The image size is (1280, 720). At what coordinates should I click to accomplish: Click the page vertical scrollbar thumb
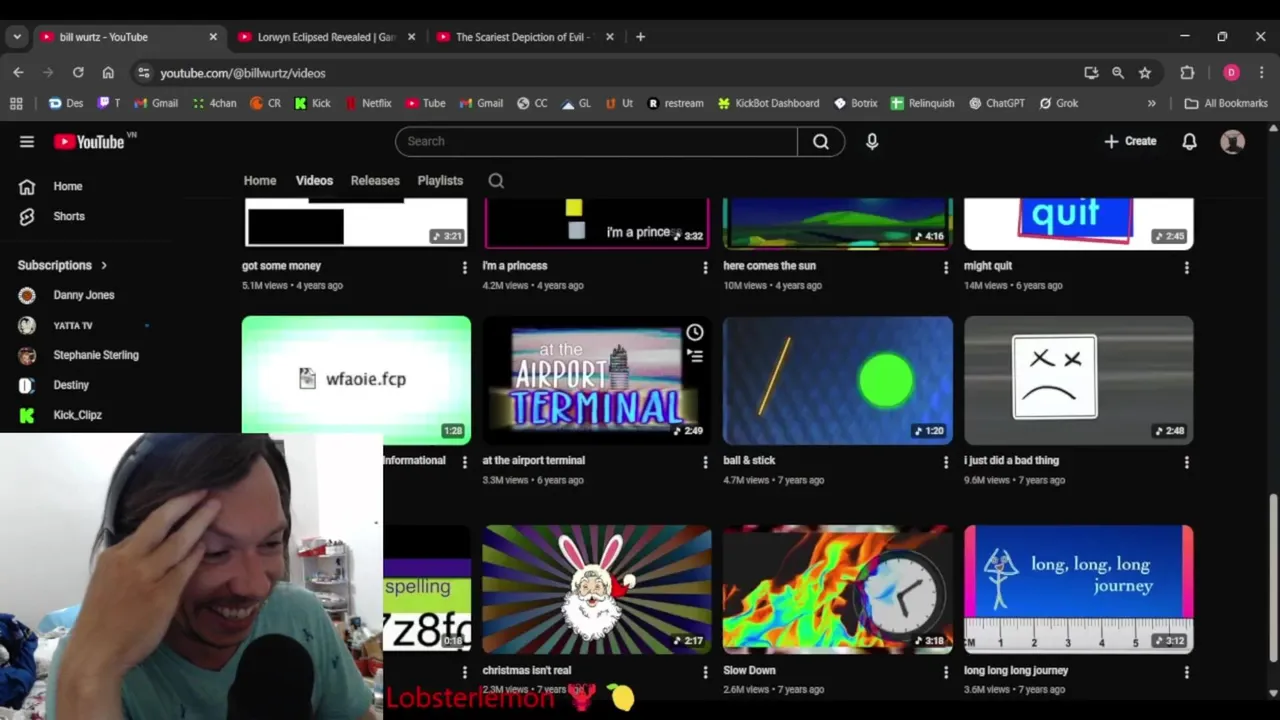click(x=1273, y=577)
